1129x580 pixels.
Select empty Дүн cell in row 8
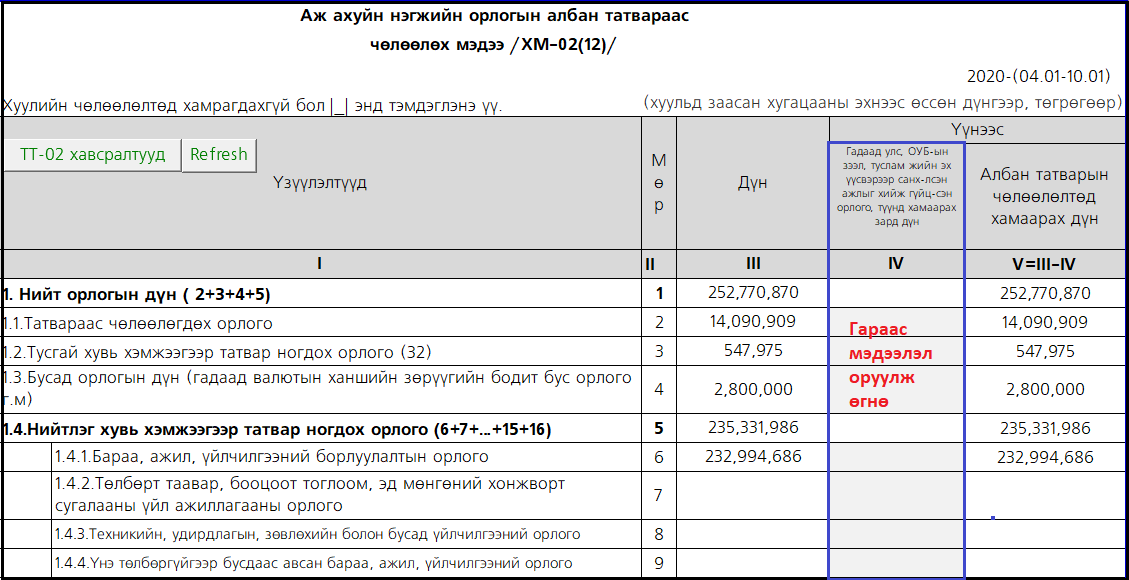(752, 534)
